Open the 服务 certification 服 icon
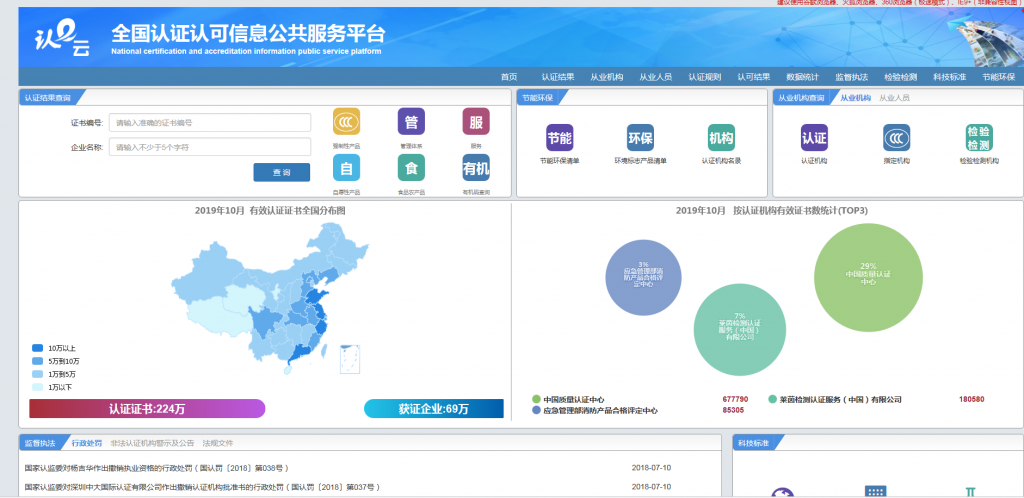Image resolution: width=1024 pixels, height=498 pixels. pyautogui.click(x=476, y=121)
